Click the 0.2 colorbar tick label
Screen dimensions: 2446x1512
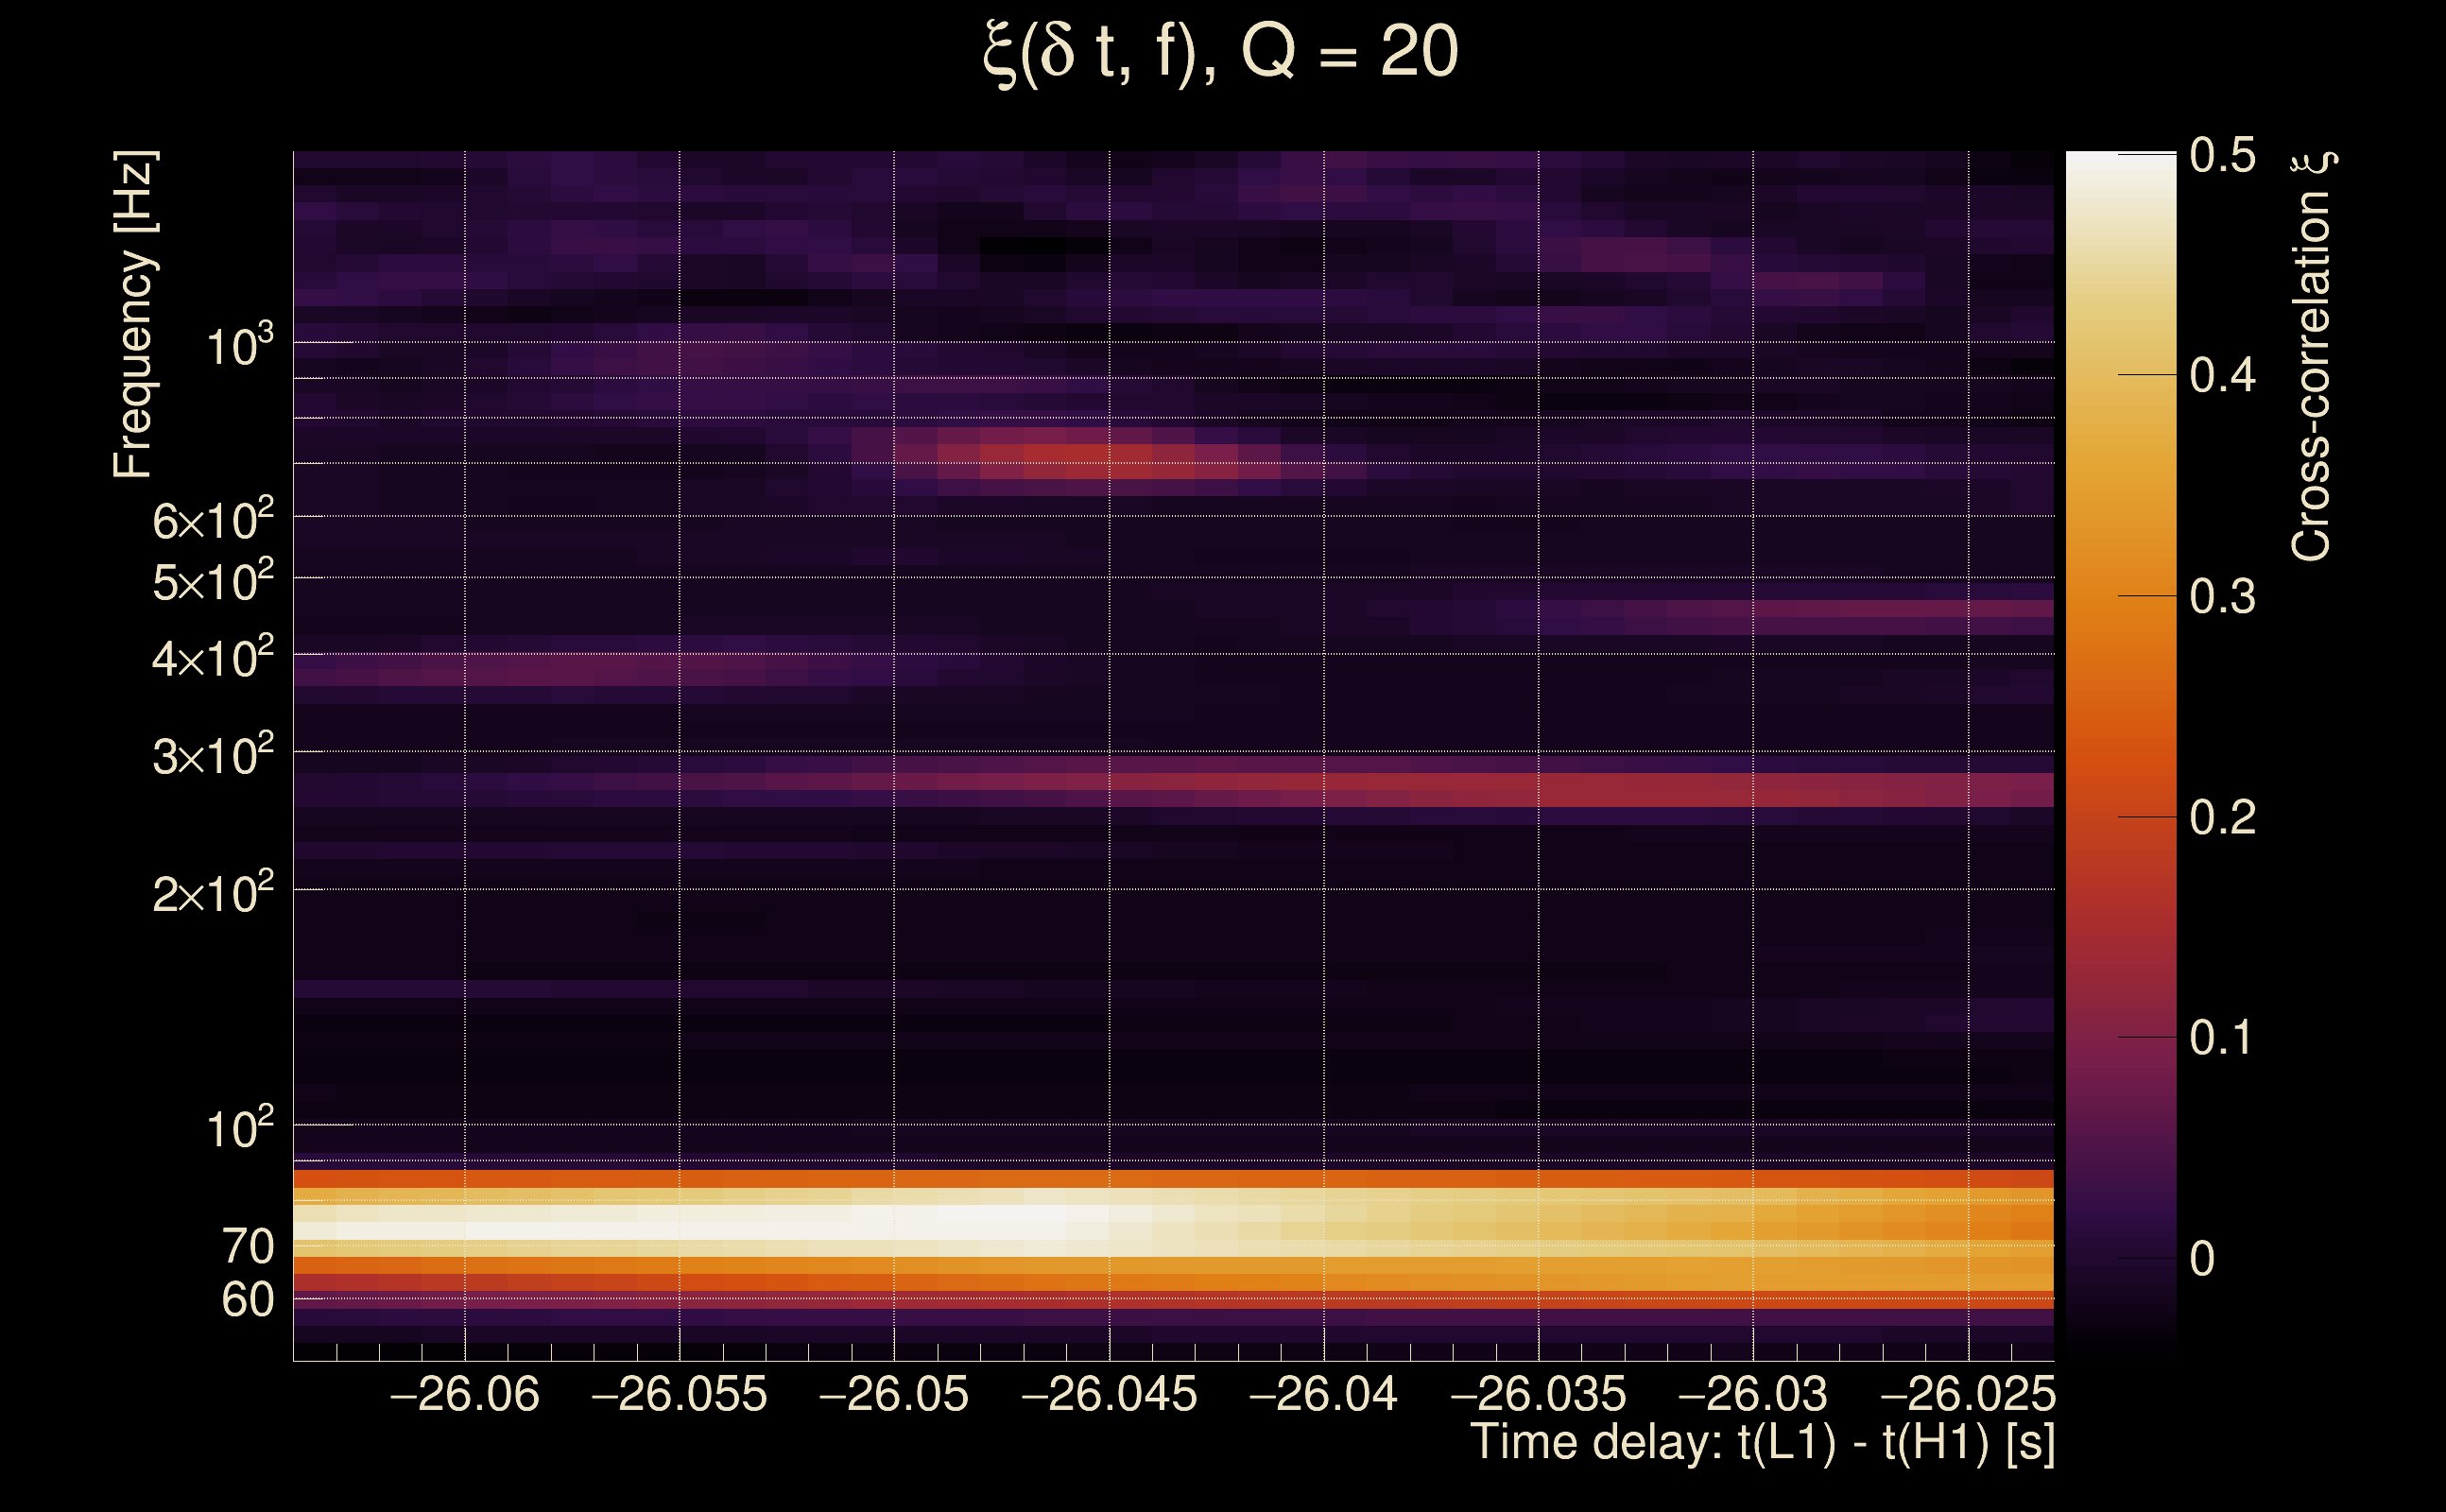[2222, 818]
